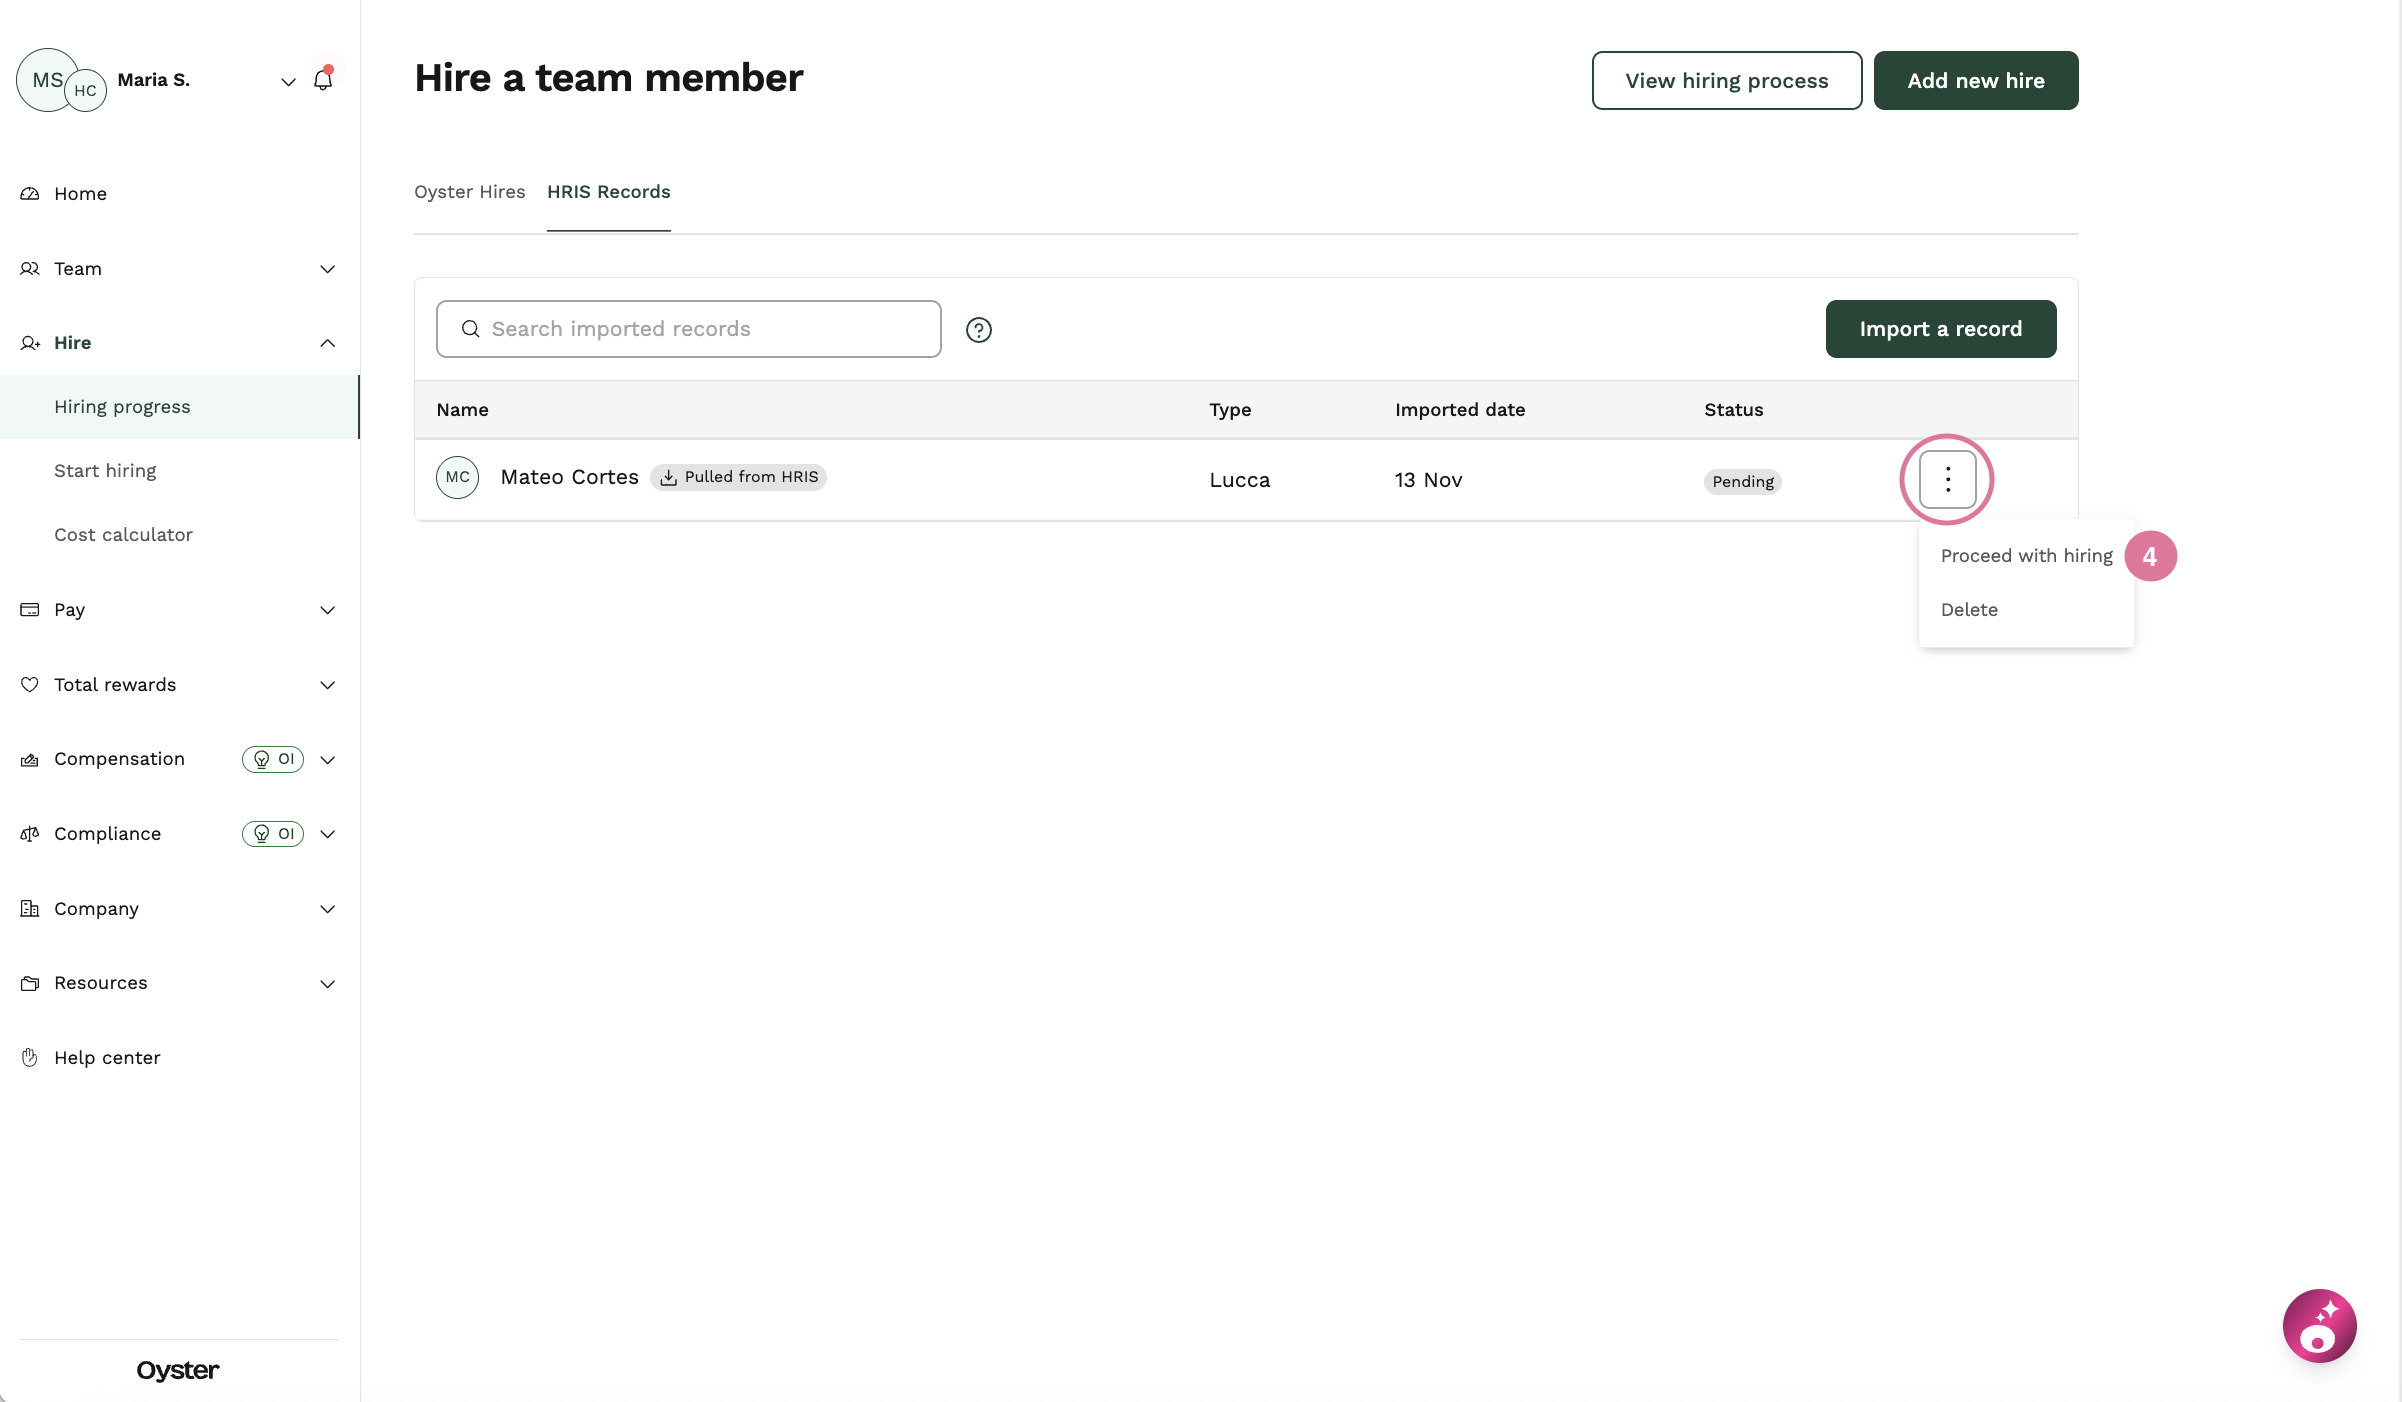
Task: Open the three-dot menu for Mateo Cortes
Action: (1947, 480)
